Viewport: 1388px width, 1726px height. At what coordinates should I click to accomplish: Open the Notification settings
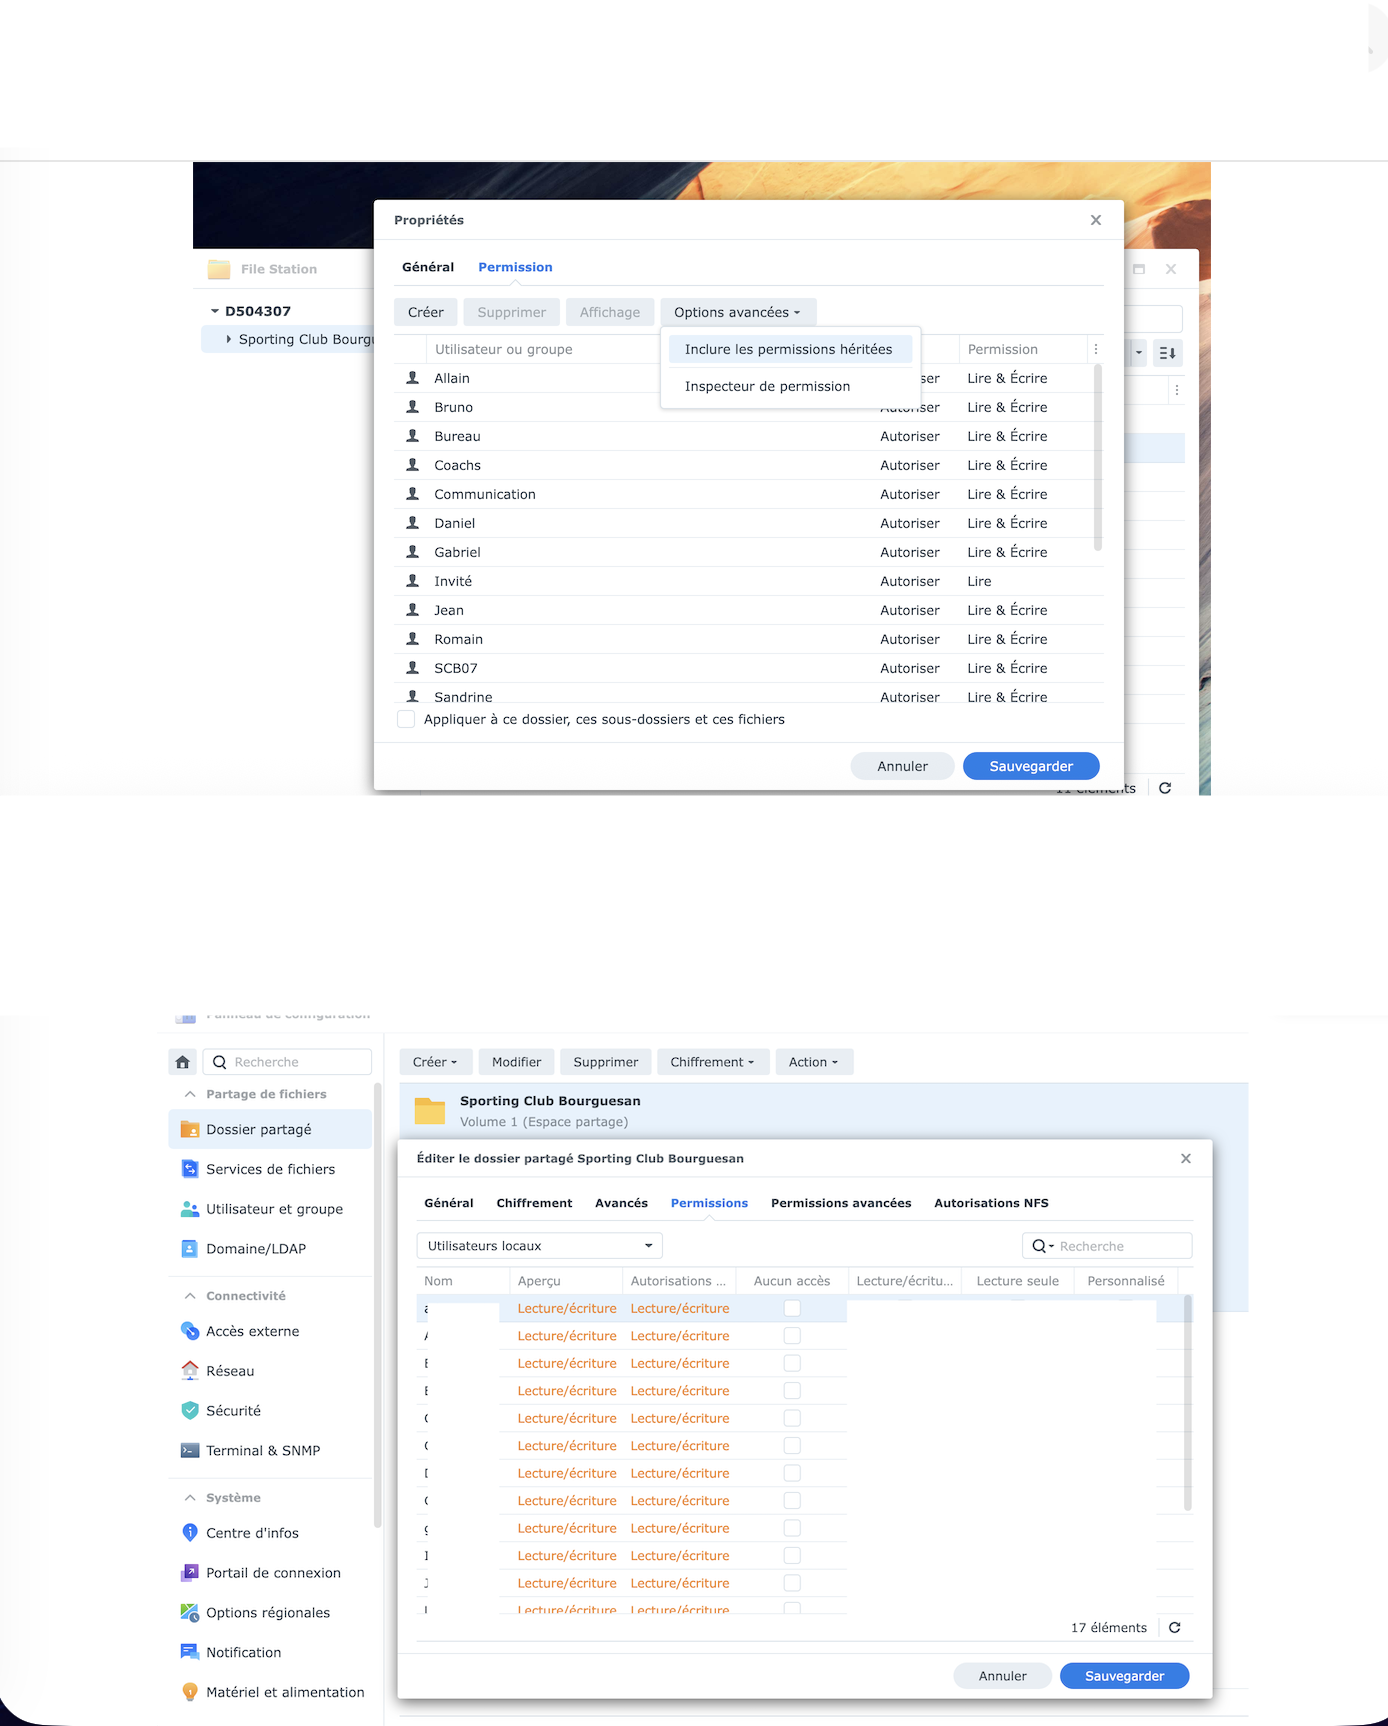click(x=270, y=1653)
